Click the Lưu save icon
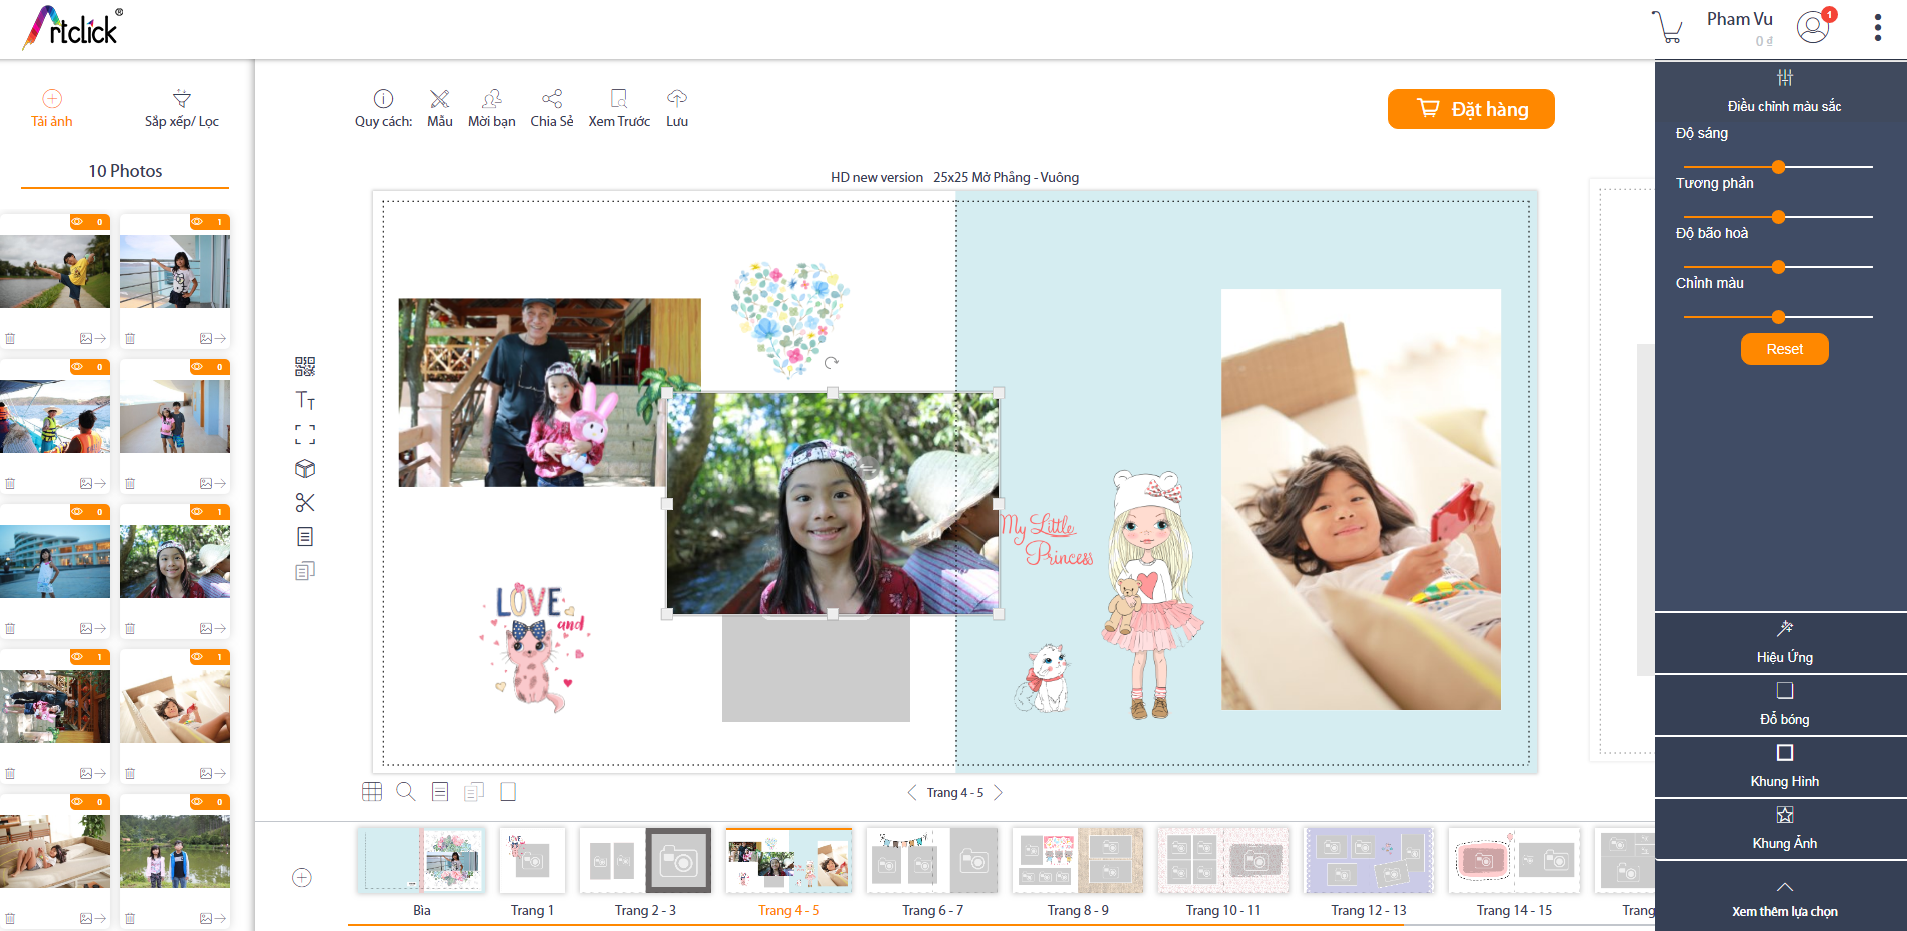The width and height of the screenshot is (1907, 931). pyautogui.click(x=677, y=98)
